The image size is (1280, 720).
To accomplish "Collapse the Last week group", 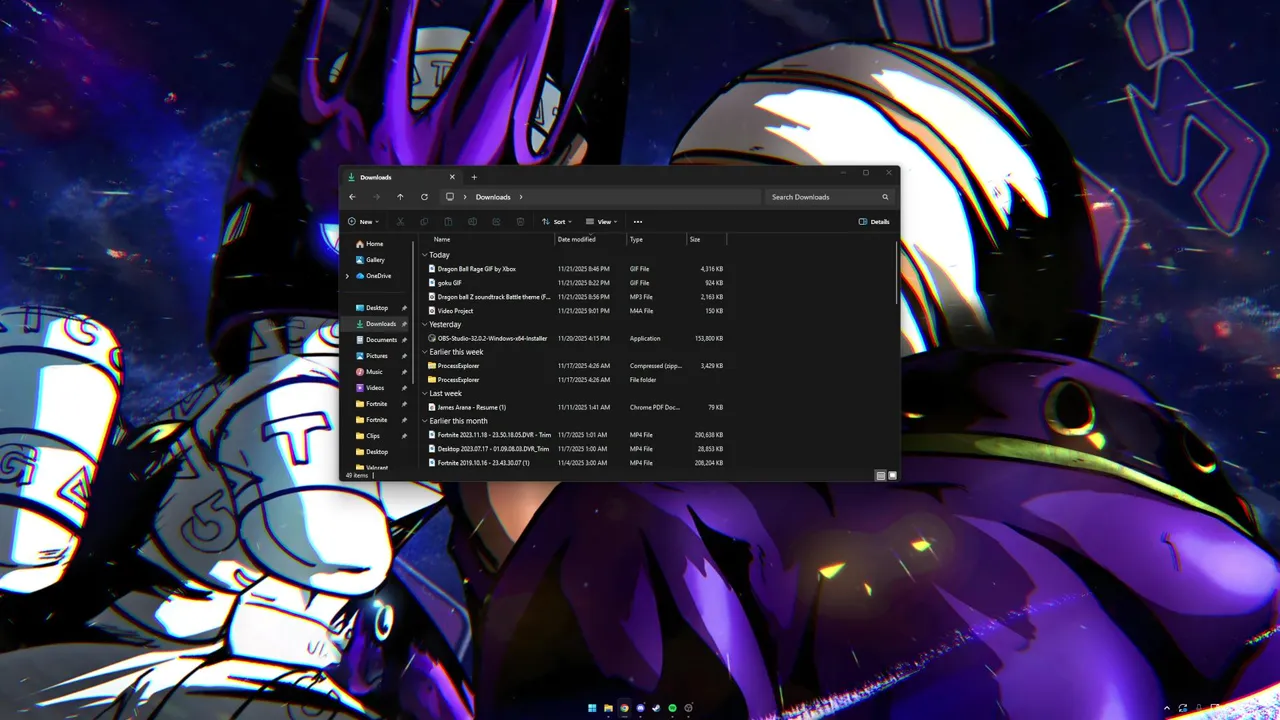I will tap(425, 393).
